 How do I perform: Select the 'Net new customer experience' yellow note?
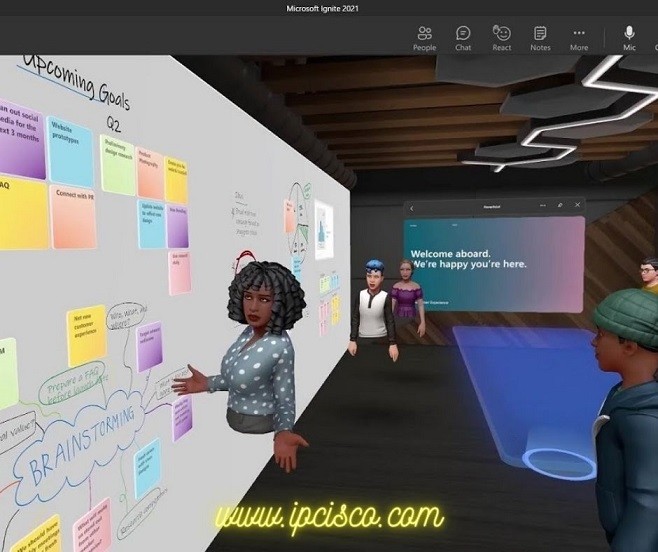tap(86, 334)
